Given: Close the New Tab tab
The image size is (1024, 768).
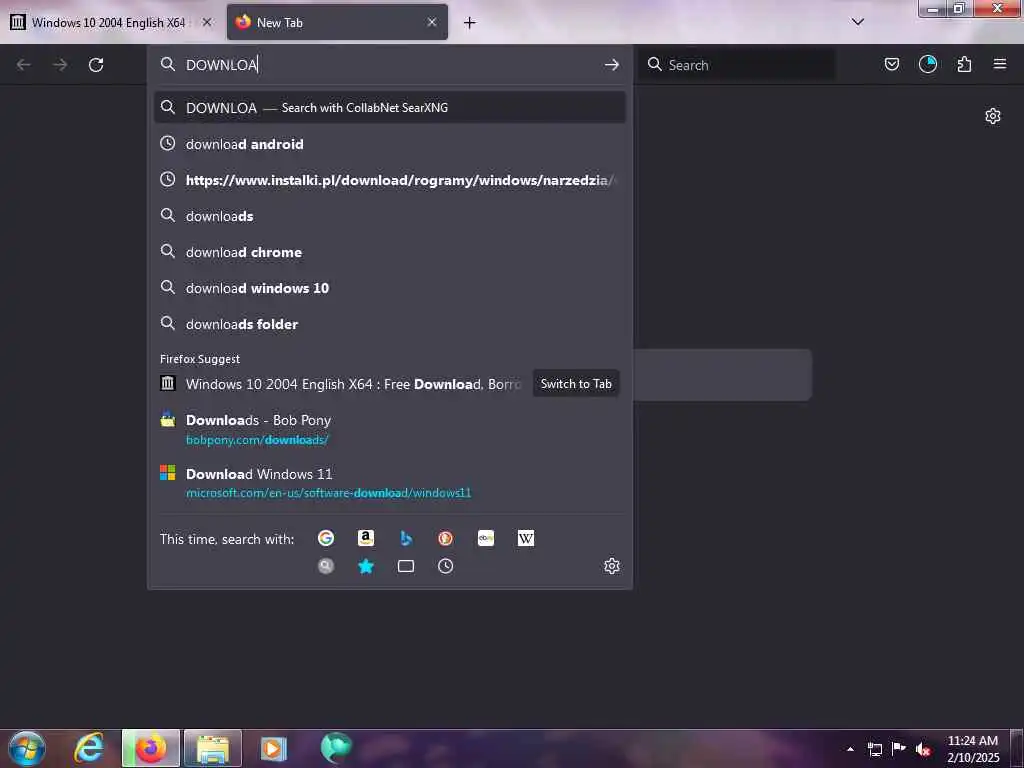Looking at the screenshot, I should click(x=432, y=22).
